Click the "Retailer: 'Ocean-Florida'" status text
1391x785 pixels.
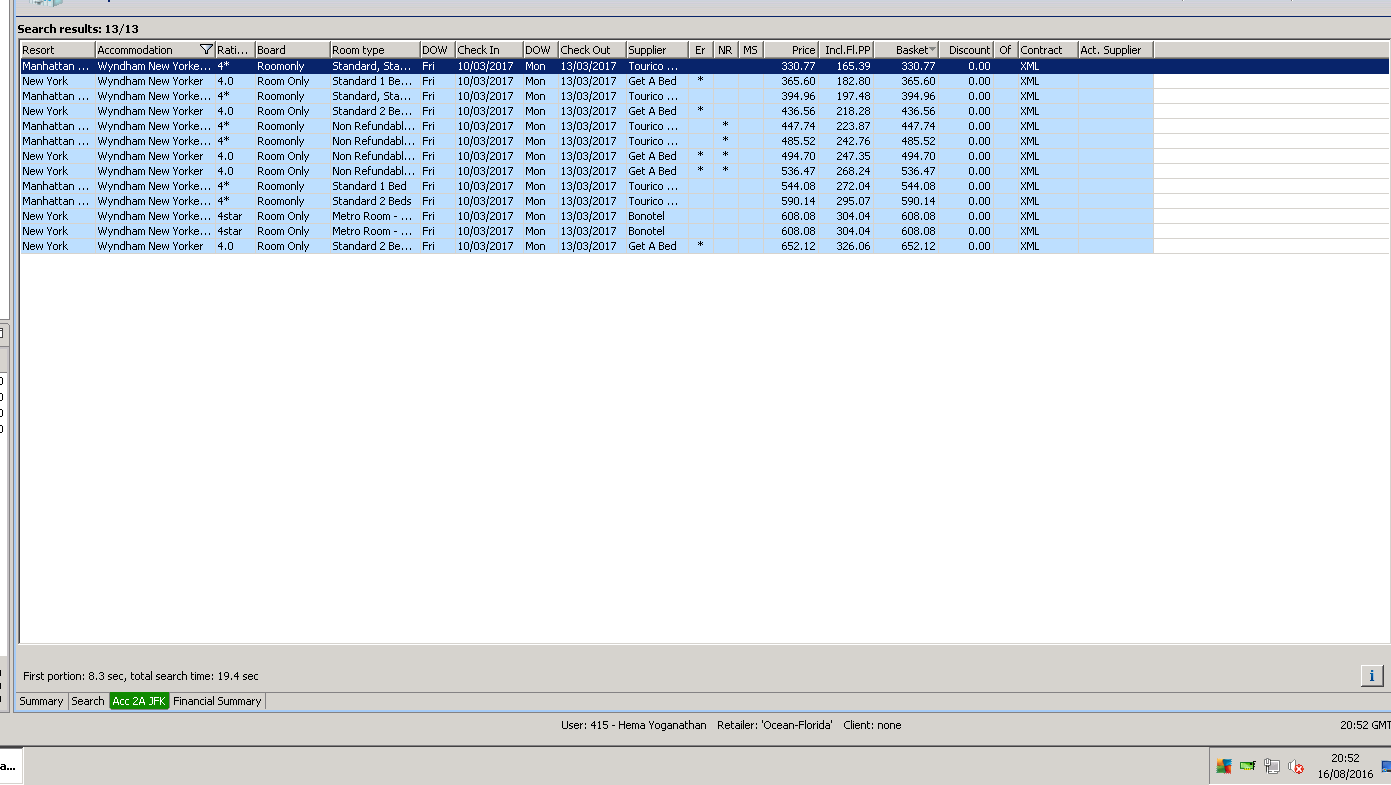[x=775, y=725]
